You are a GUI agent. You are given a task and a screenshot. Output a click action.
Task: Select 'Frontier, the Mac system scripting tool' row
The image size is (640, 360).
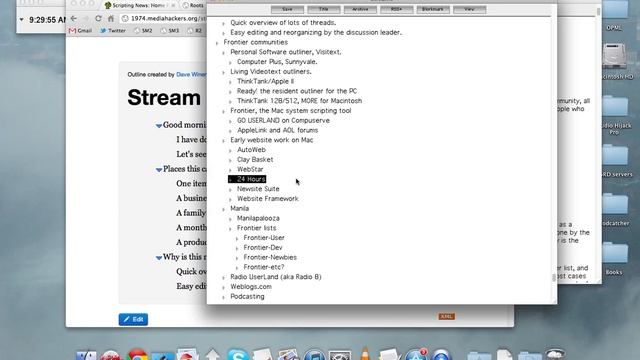pyautogui.click(x=291, y=111)
